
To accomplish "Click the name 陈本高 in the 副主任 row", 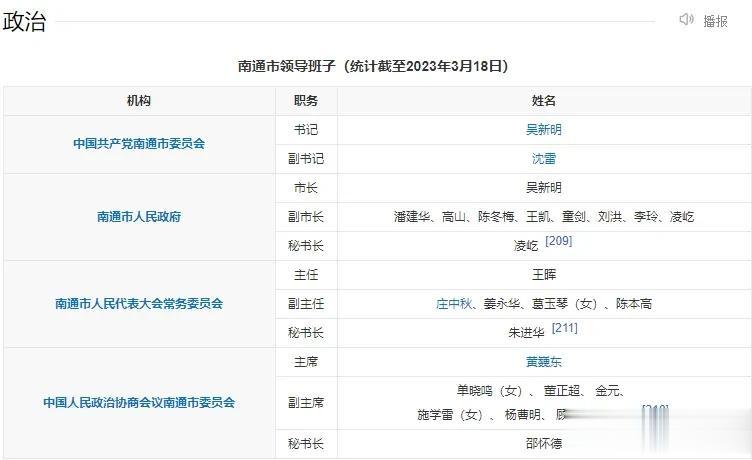I will click(634, 304).
